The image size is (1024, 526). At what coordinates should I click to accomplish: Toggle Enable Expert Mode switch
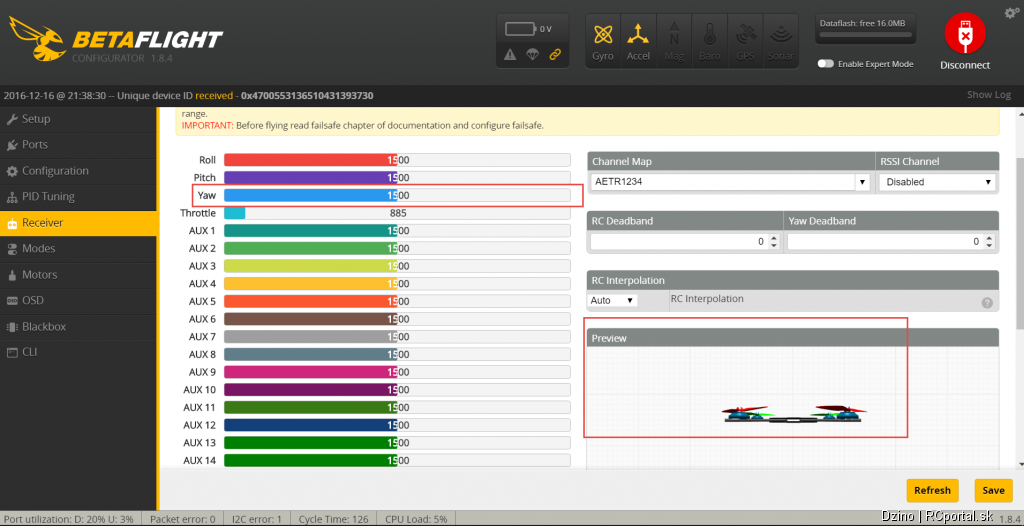pyautogui.click(x=826, y=64)
